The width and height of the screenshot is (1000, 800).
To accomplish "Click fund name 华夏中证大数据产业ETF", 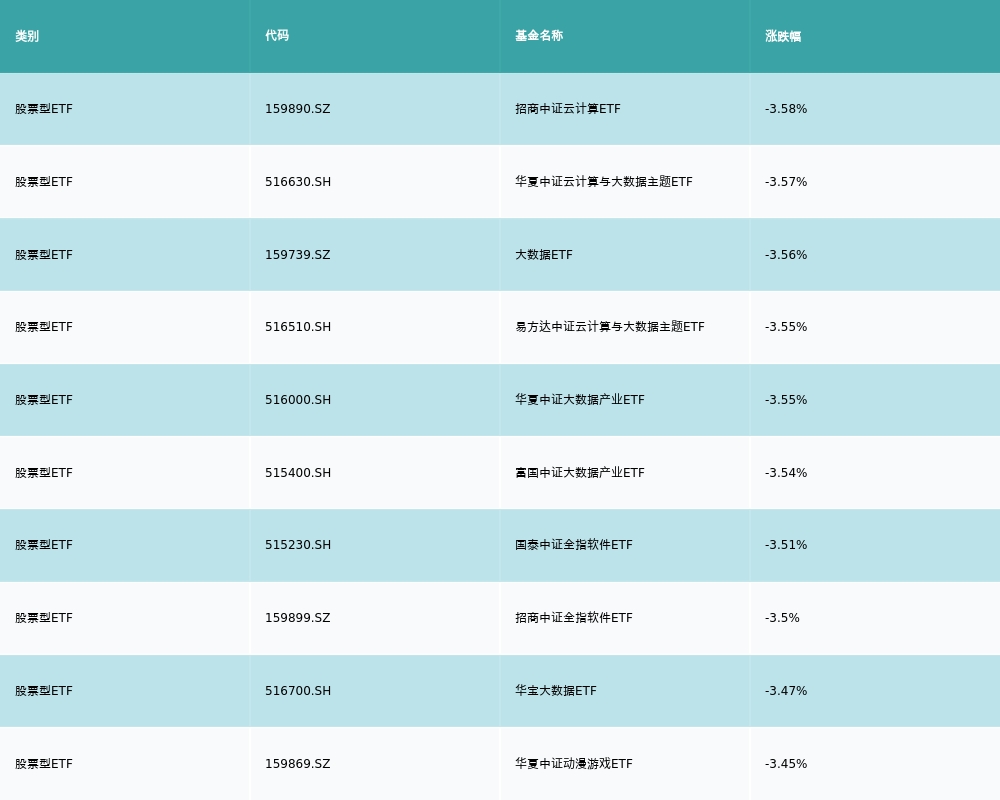I will point(580,399).
